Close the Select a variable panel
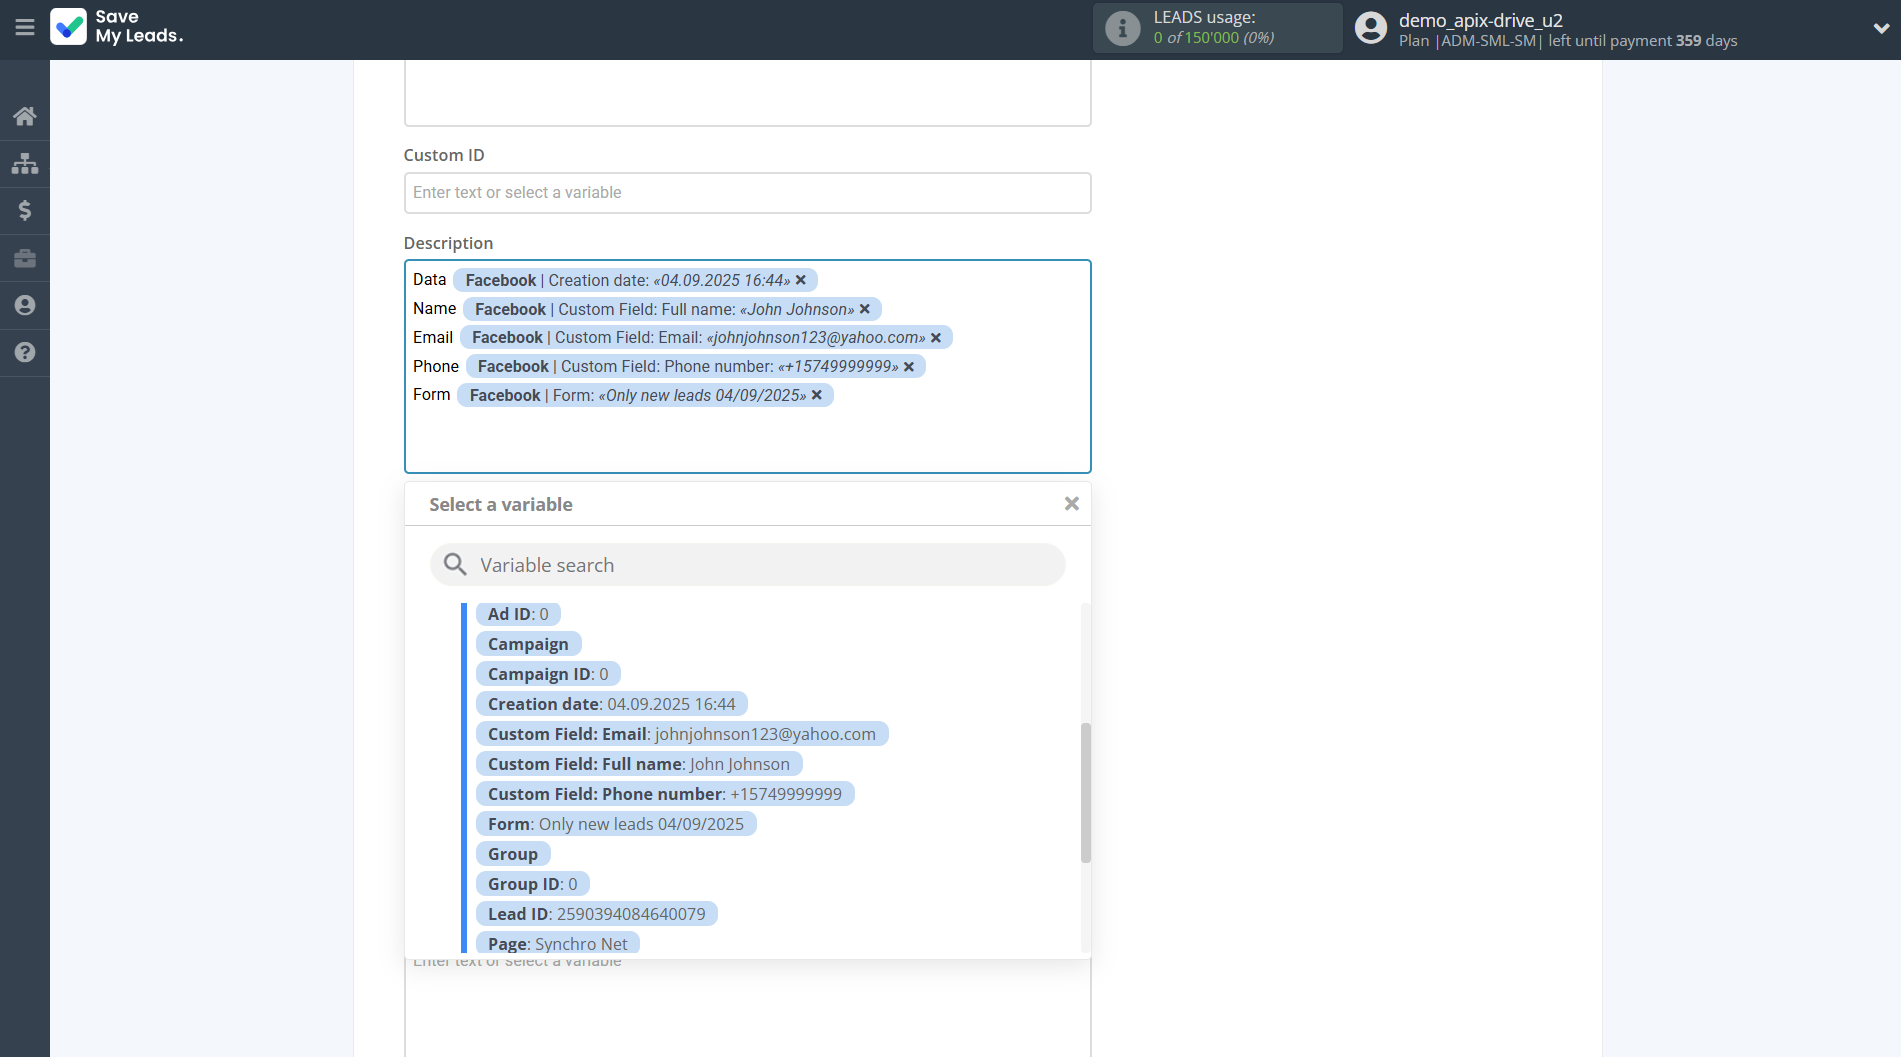 (x=1071, y=504)
